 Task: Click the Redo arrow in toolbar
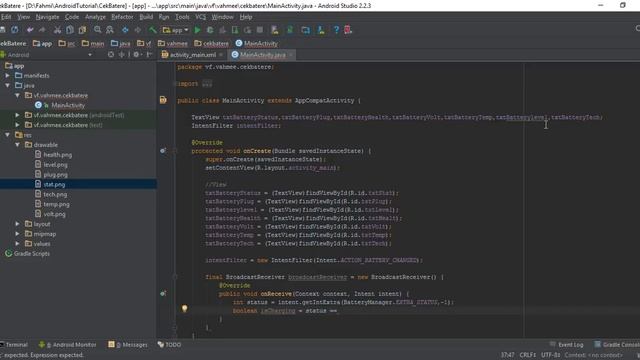pos(42,30)
